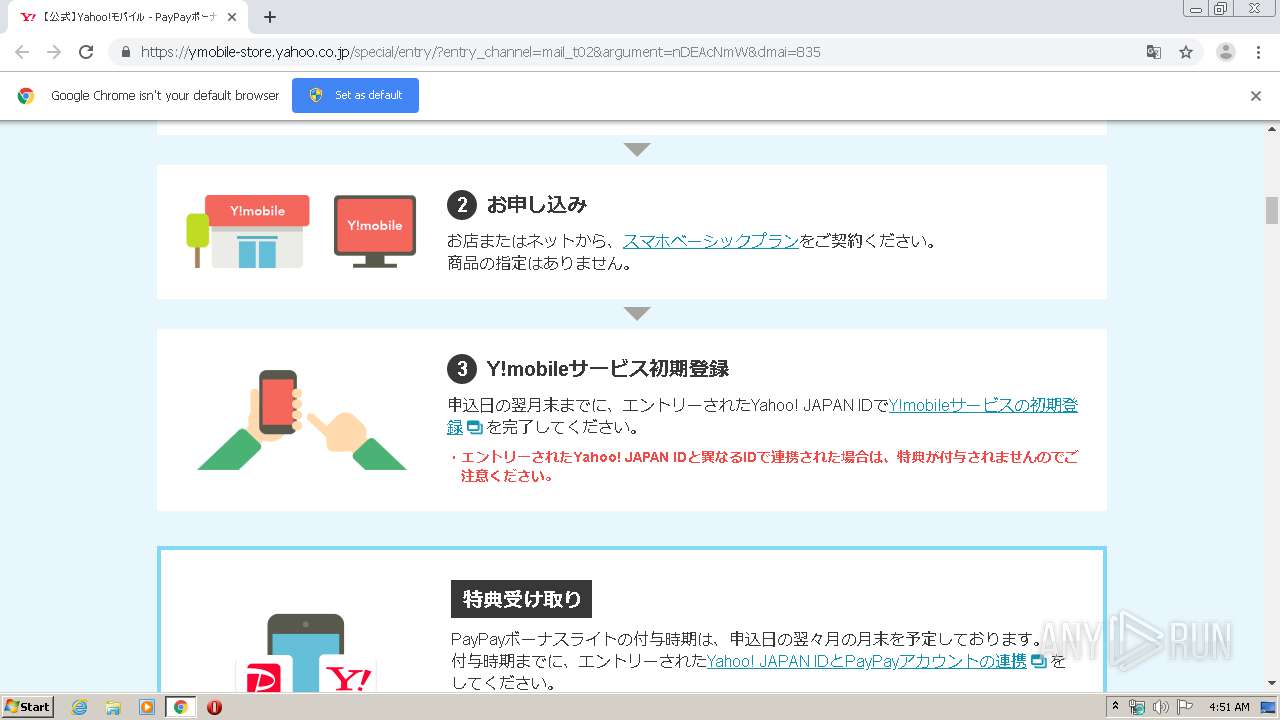Dismiss the default browser notification bar
This screenshot has width=1280, height=720.
(x=1256, y=96)
